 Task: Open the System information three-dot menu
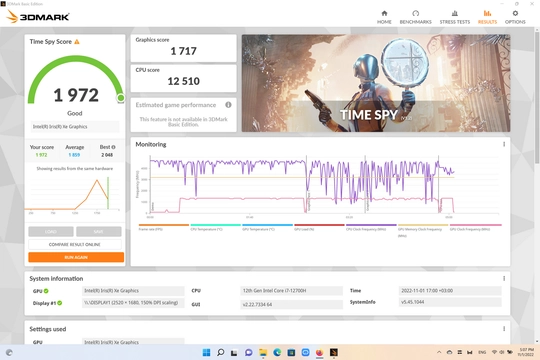[504, 278]
